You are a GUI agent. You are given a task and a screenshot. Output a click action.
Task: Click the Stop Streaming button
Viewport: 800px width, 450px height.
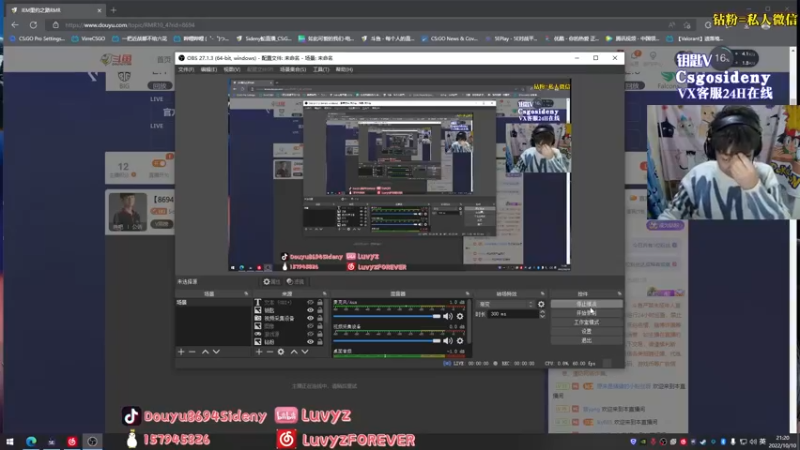pyautogui.click(x=586, y=304)
